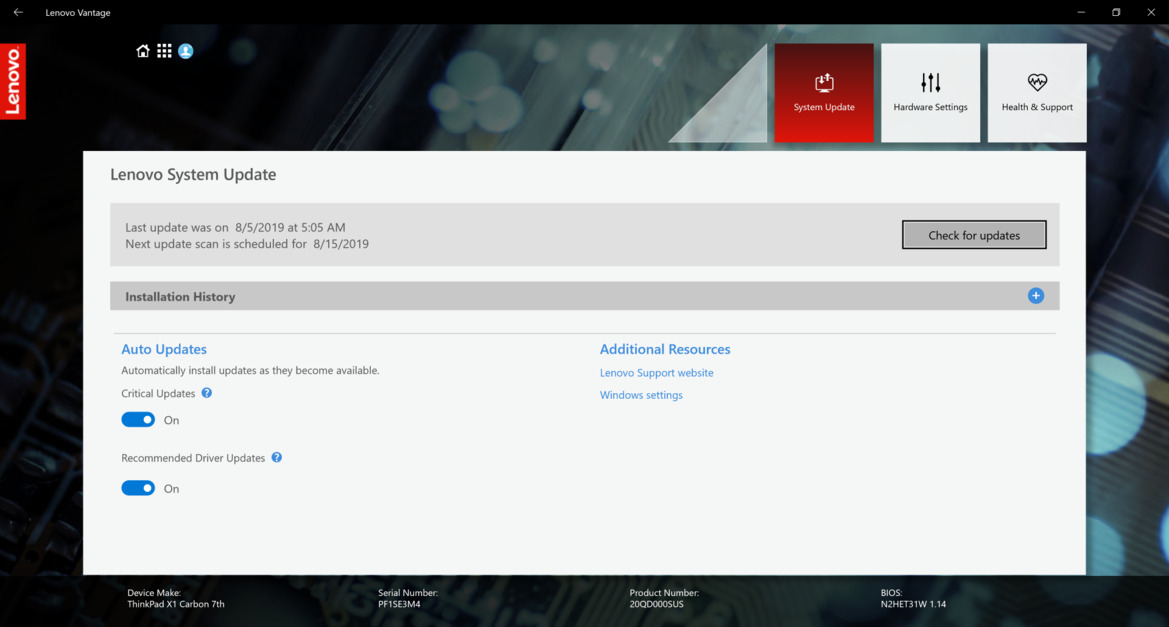Expand Installation History with plus icon

click(1036, 296)
